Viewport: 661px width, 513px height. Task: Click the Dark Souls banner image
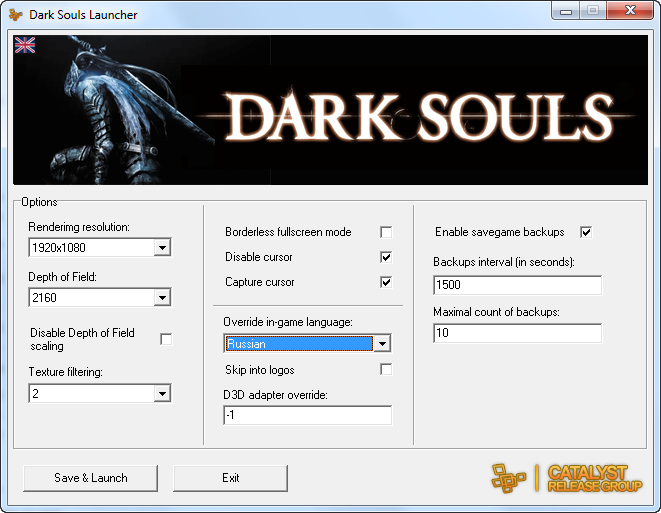pyautogui.click(x=330, y=110)
